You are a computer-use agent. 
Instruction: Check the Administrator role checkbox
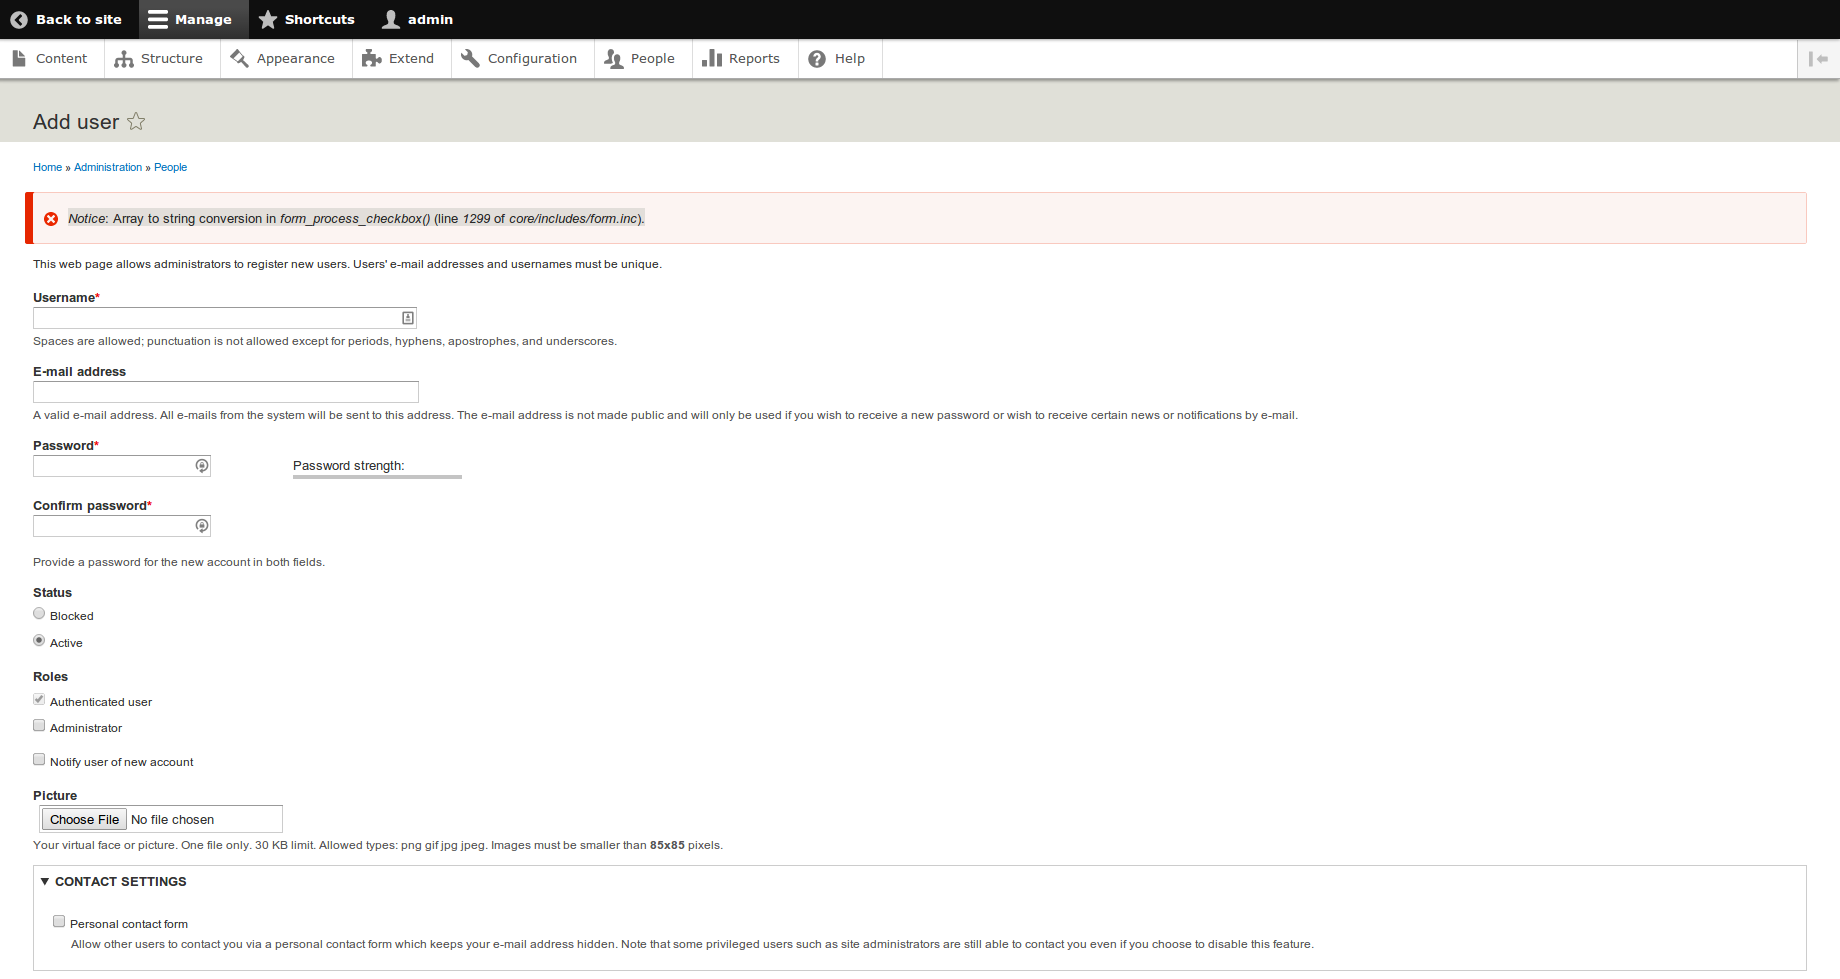point(39,726)
